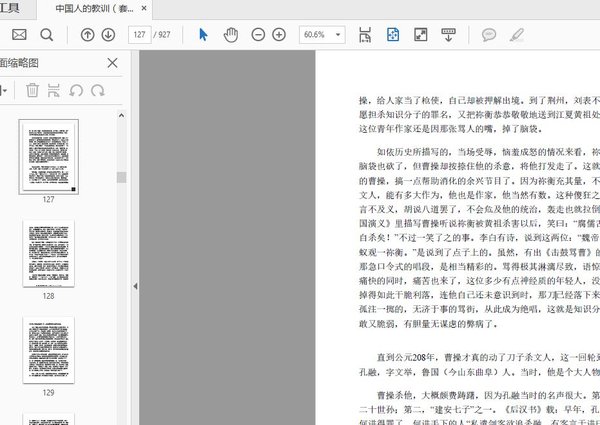Viewport: 600px width, 425px height.
Task: Activate the hand pan tool
Action: [231, 35]
